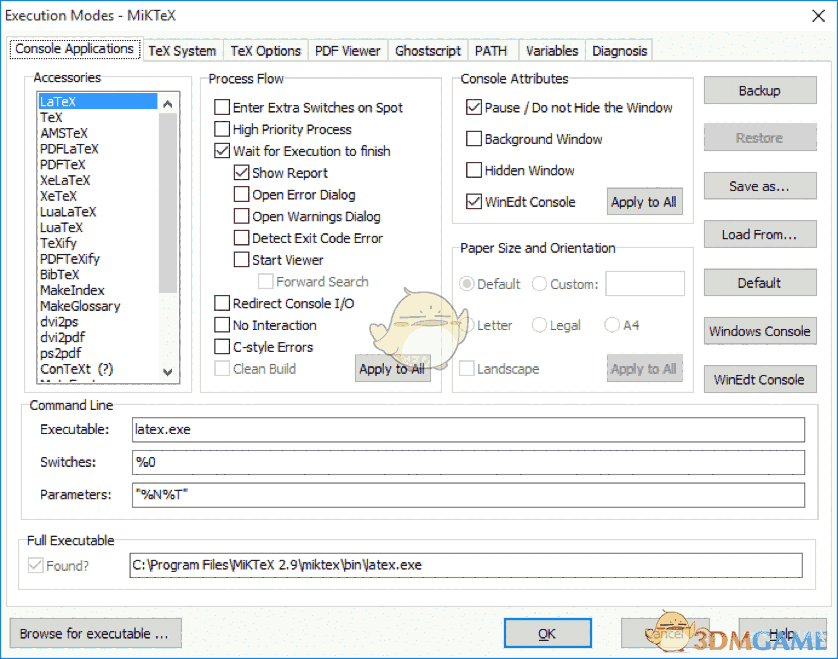
Task: Enable Detect Exit Code Error
Action: [241, 237]
